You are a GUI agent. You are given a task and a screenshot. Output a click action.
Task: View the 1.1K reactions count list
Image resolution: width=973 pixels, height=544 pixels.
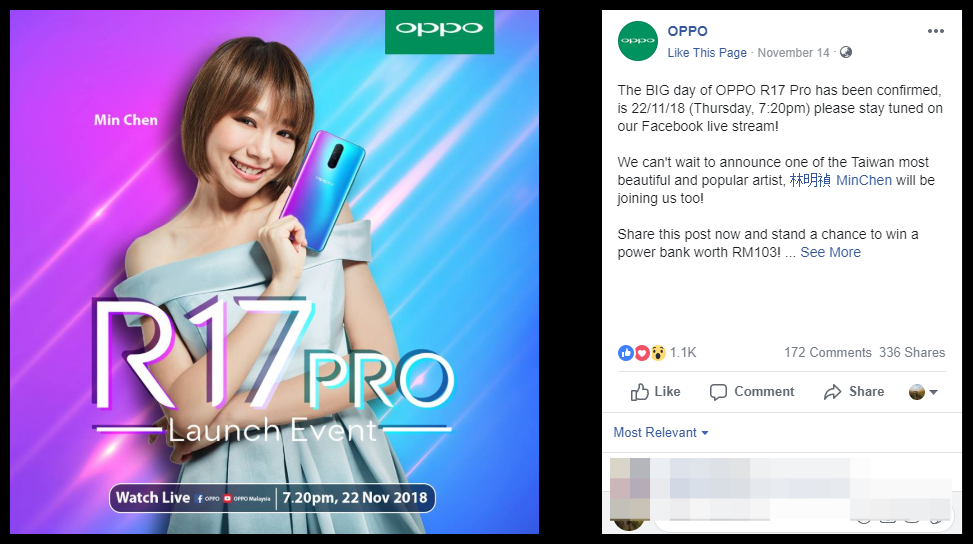pyautogui.click(x=683, y=353)
